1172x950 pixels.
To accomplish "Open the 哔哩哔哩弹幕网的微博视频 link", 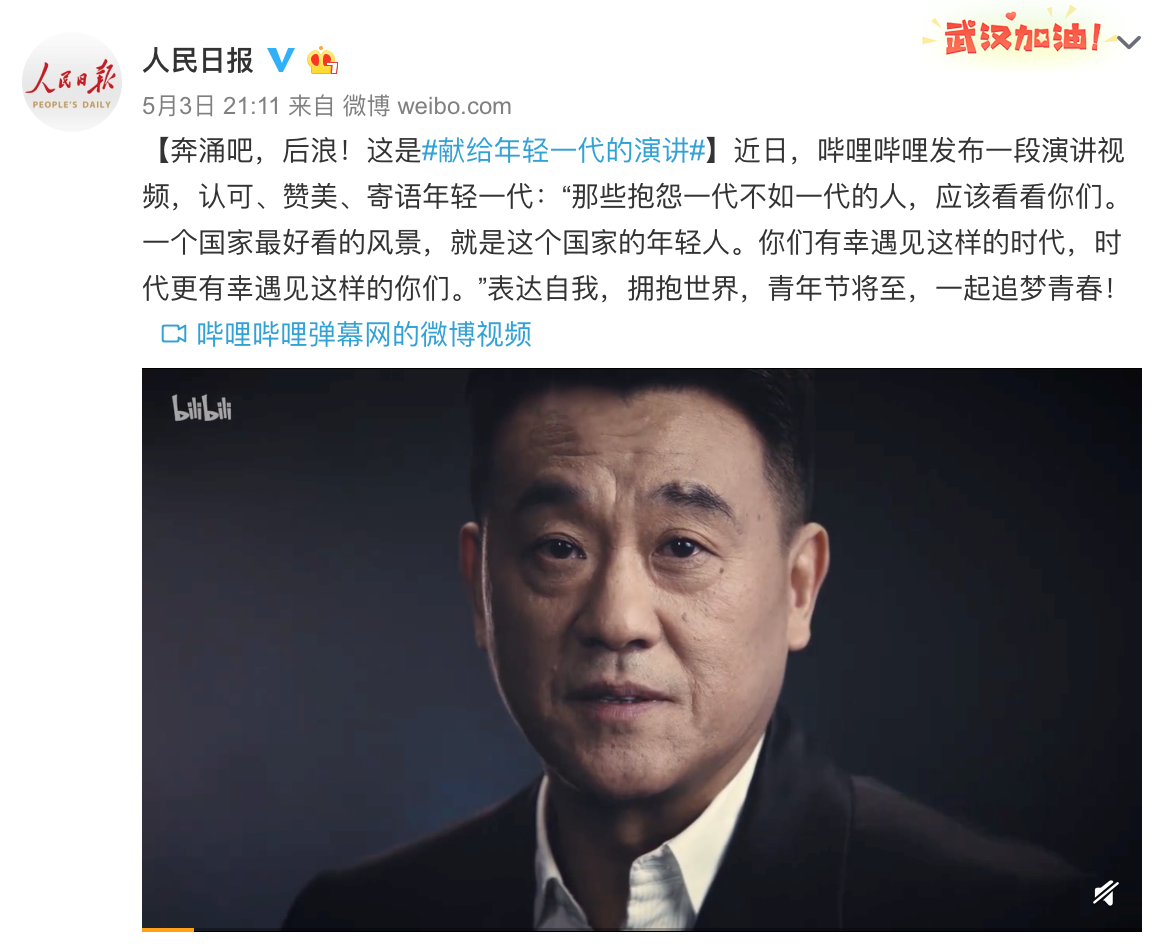I will tap(364, 334).
